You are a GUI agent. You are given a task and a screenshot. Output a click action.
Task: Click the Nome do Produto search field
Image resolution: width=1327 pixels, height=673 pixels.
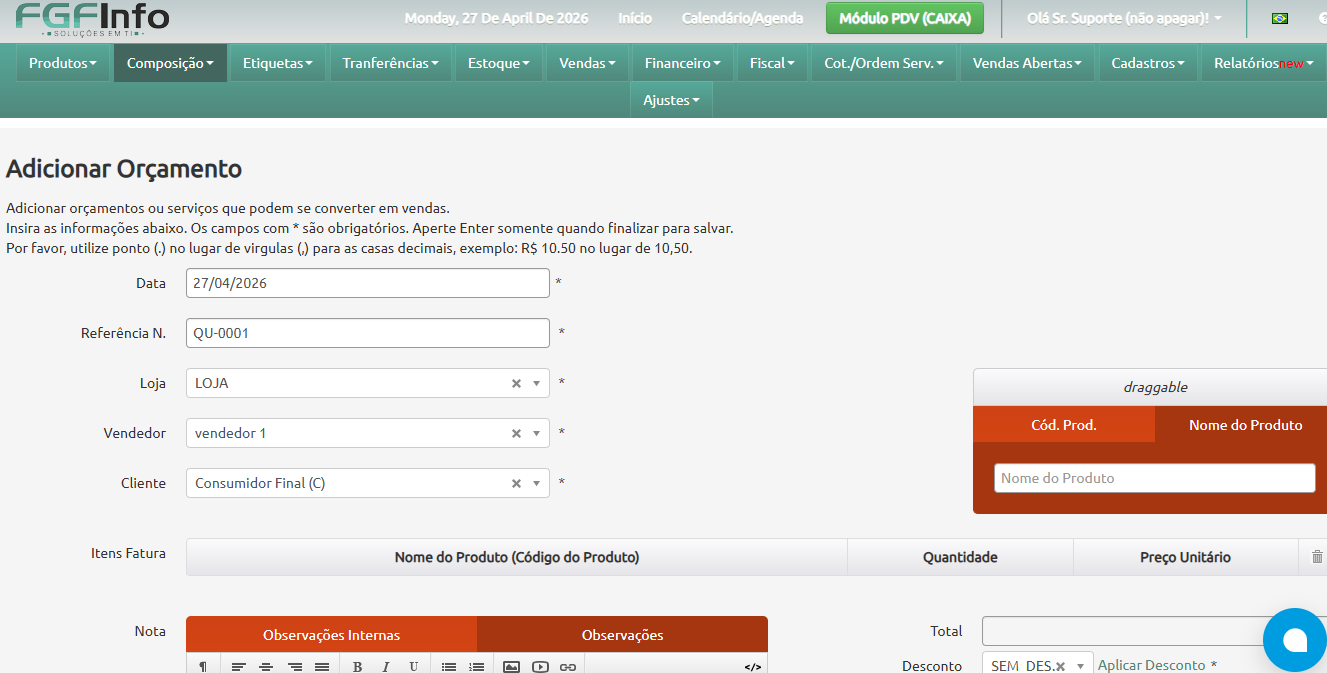[x=1155, y=478]
